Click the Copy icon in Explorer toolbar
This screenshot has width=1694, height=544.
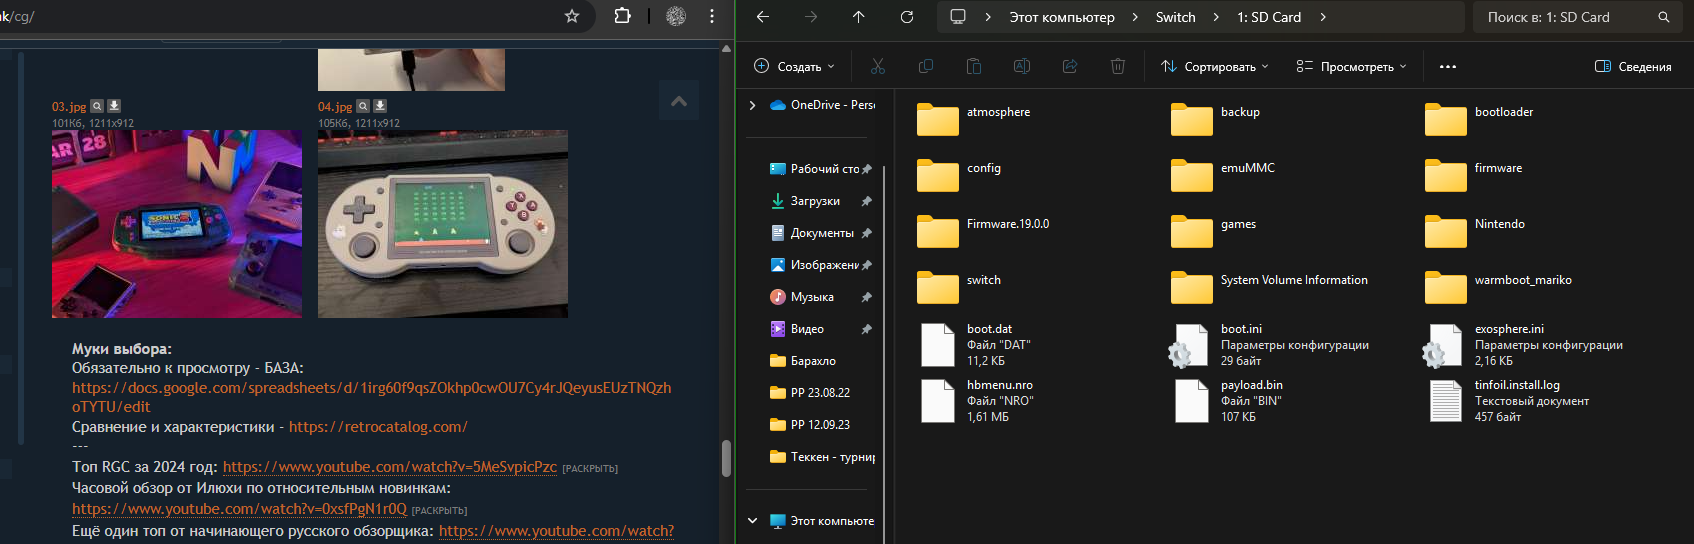pyautogui.click(x=926, y=66)
